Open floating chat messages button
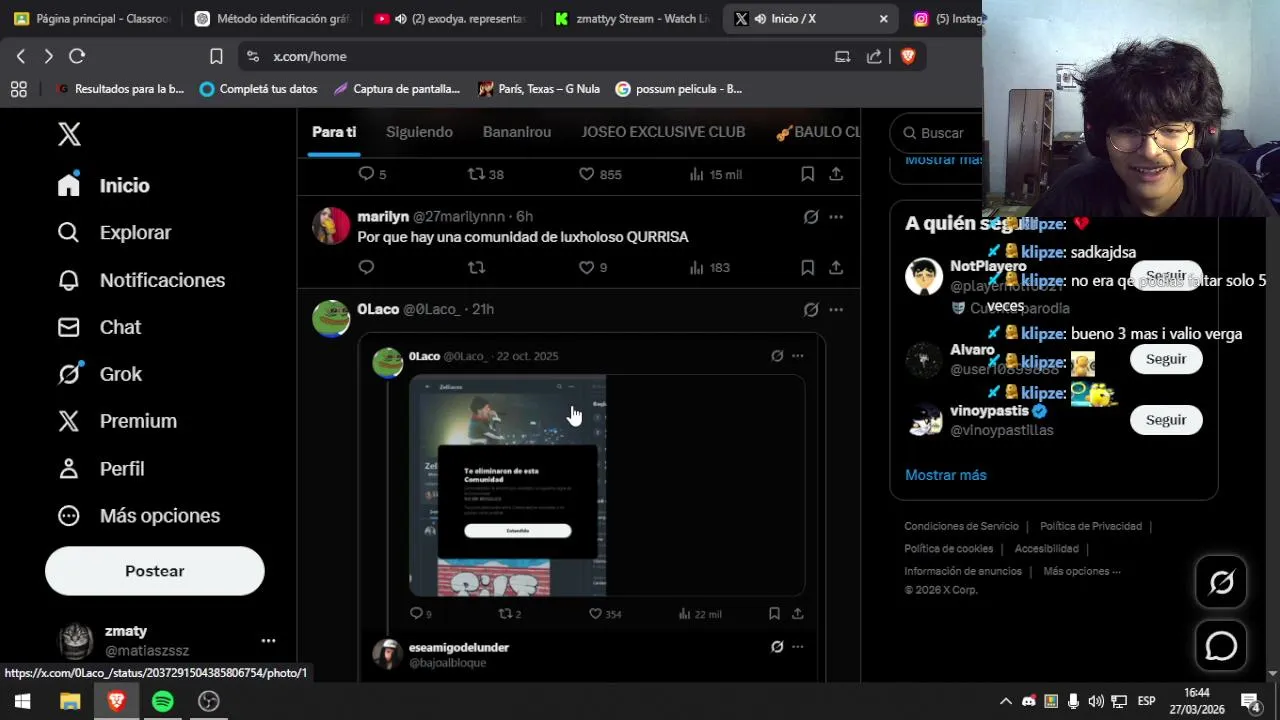Image resolution: width=1280 pixels, height=720 pixels. coord(1221,646)
